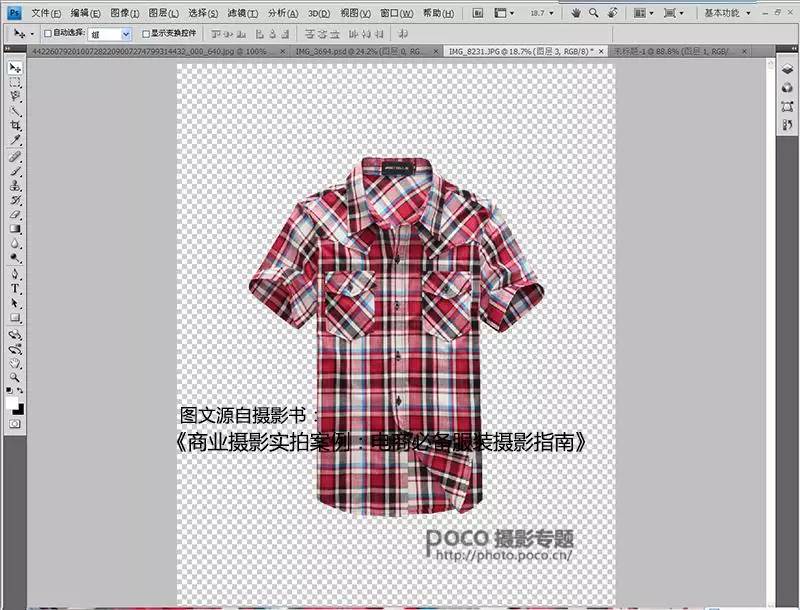Enable the 自动选择 checkbox
The image size is (800, 610).
(47, 33)
